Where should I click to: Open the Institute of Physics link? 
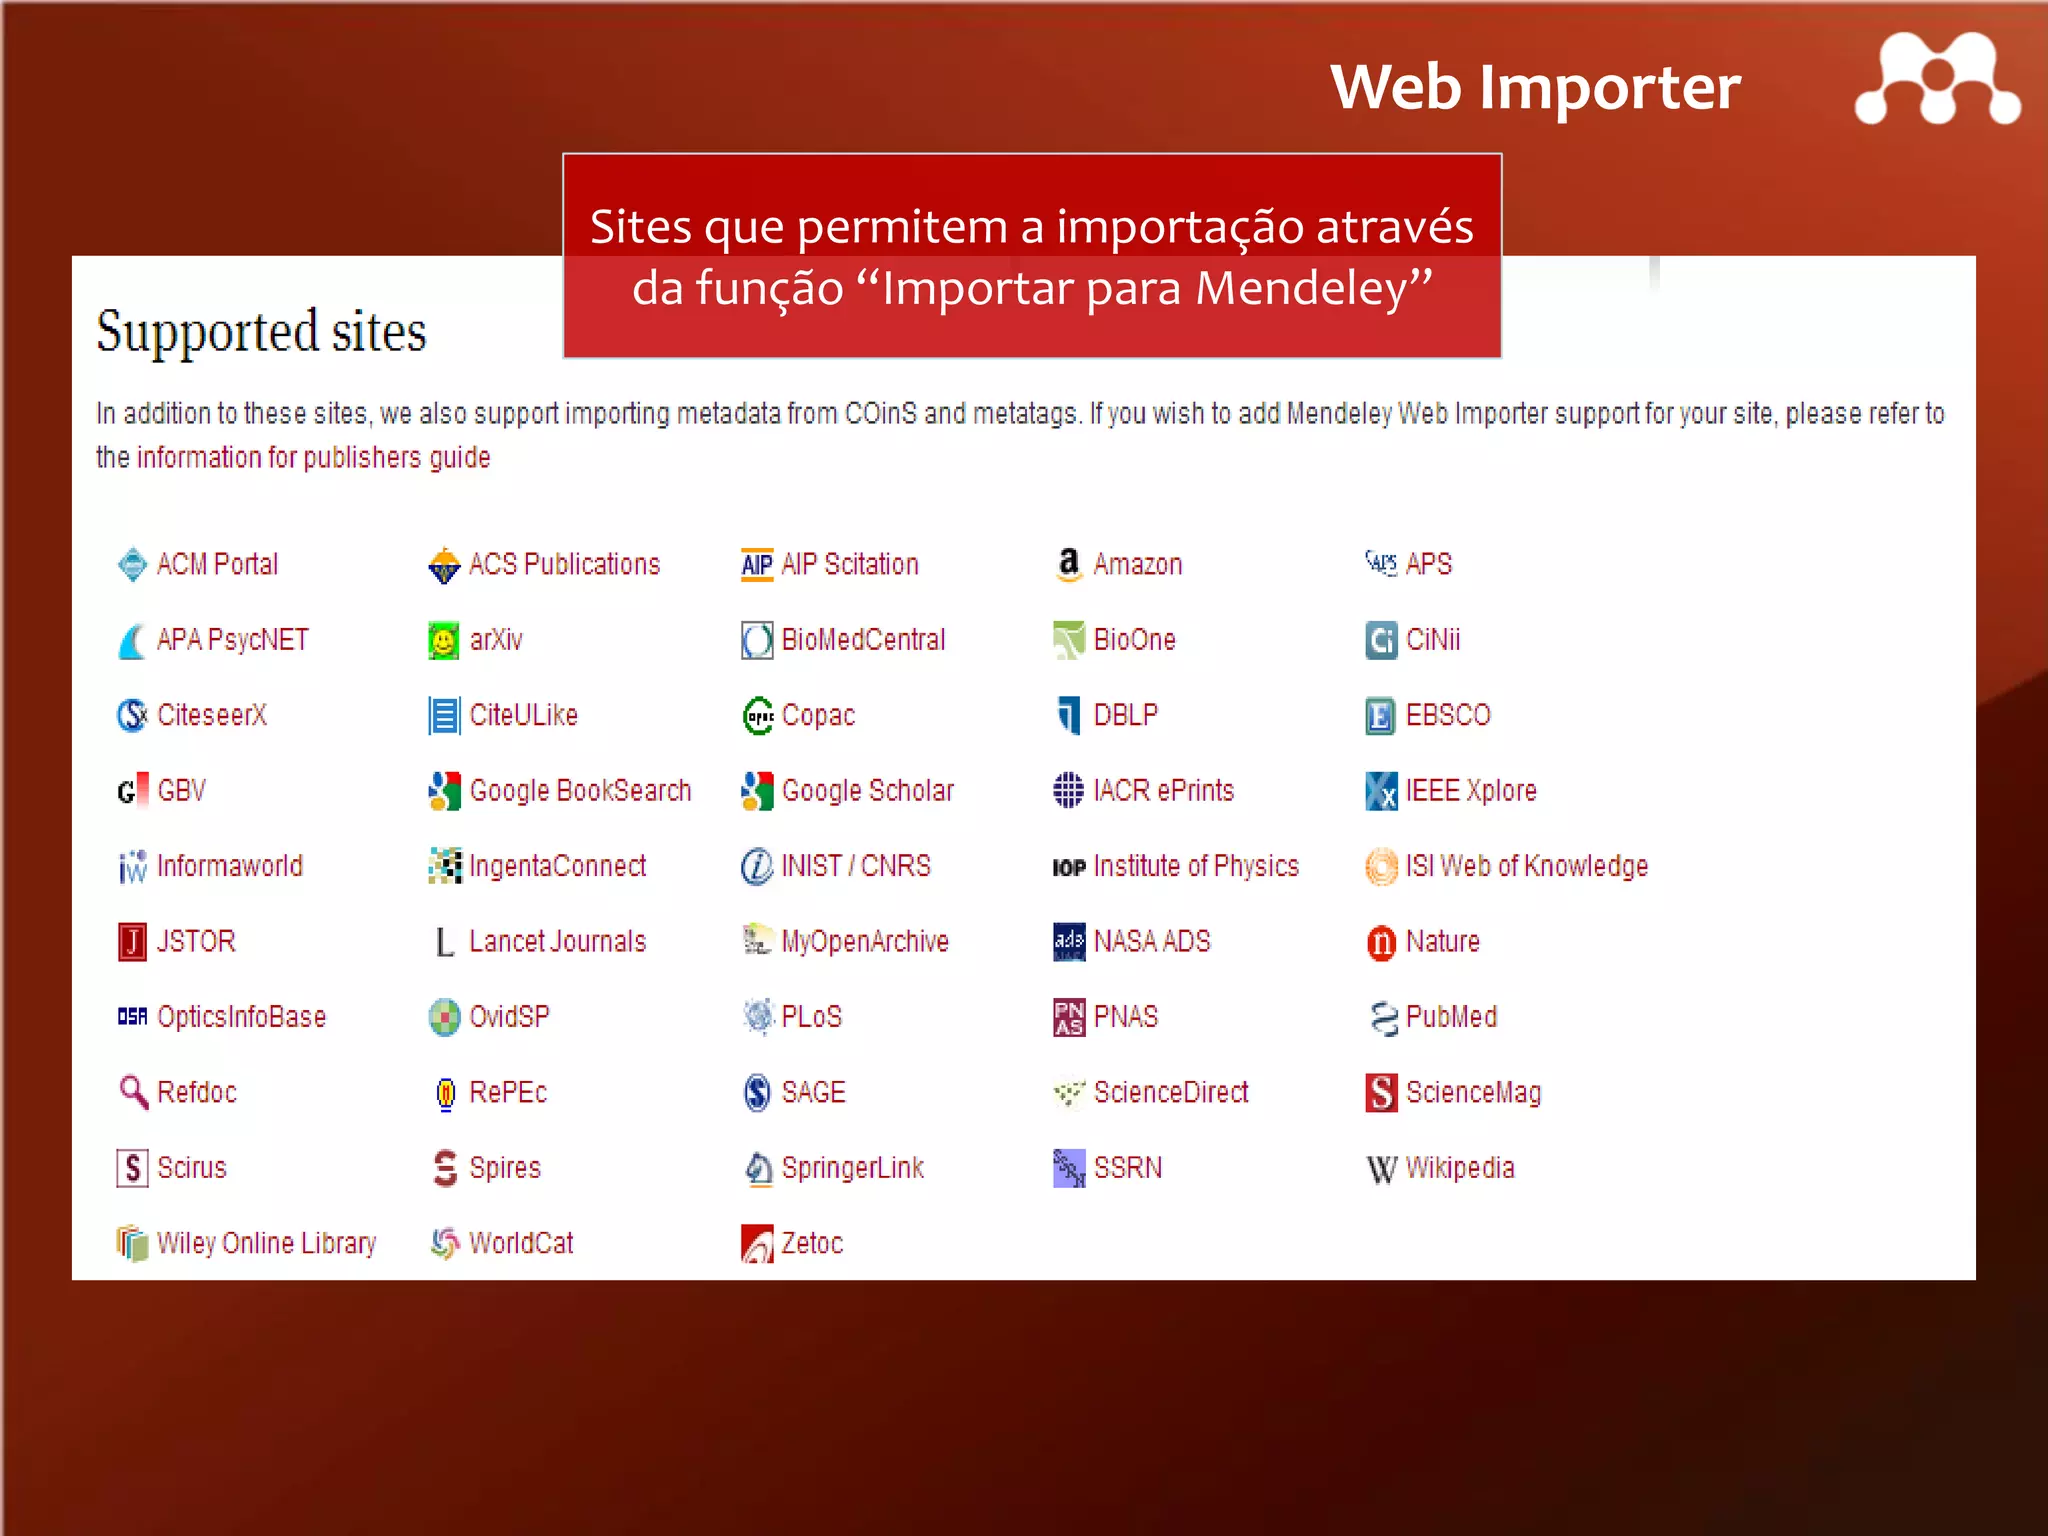point(1196,866)
